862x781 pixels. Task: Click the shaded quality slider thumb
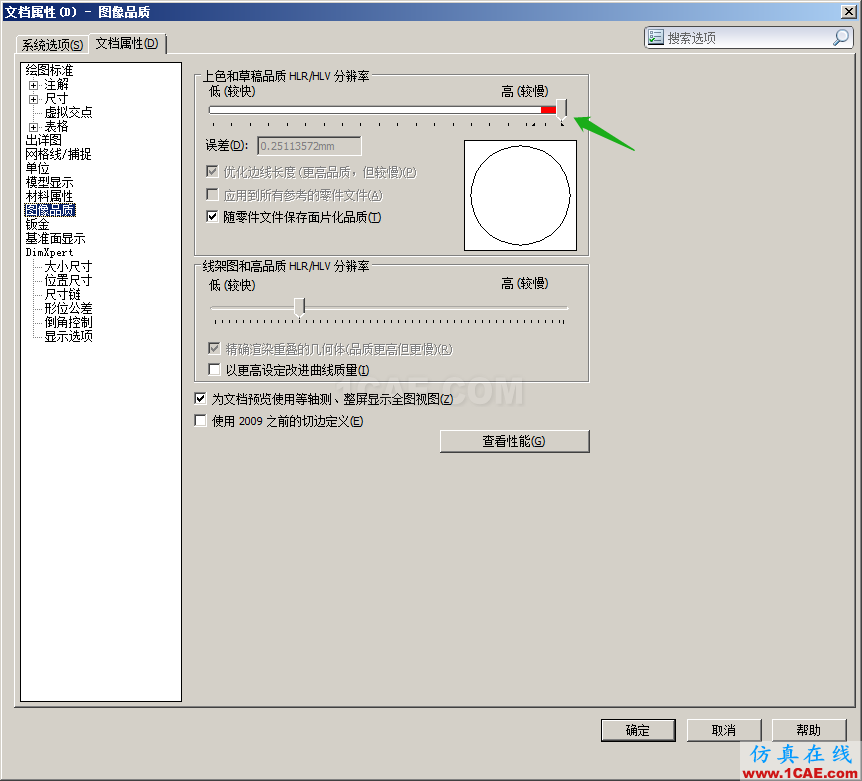561,109
